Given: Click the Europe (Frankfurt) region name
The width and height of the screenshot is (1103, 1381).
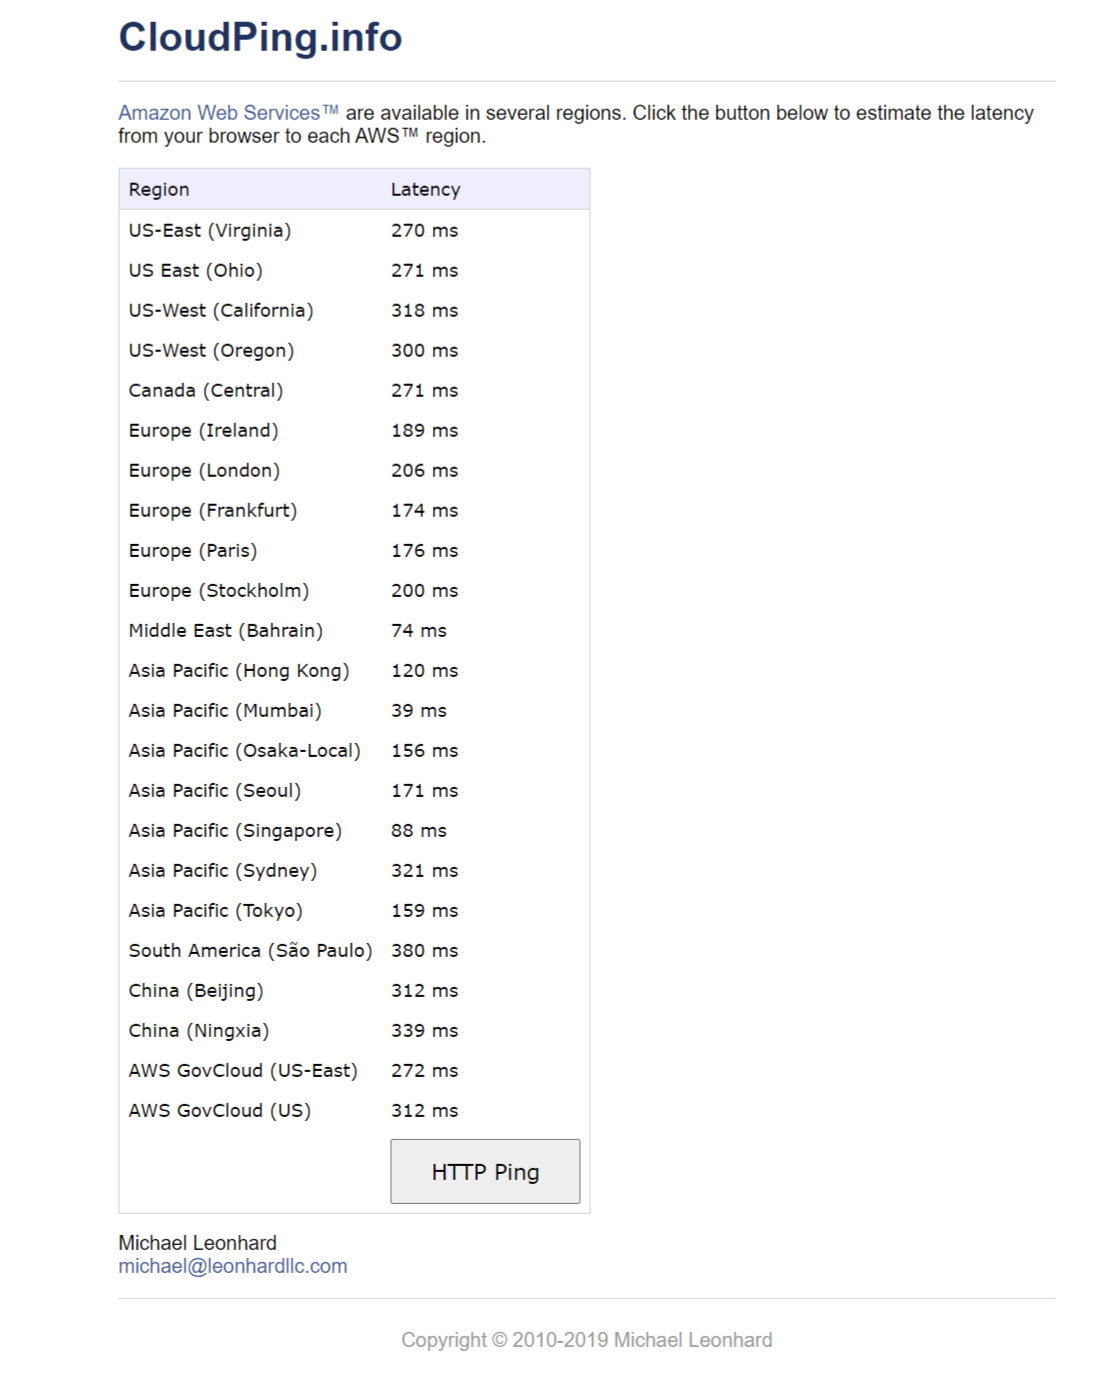Looking at the screenshot, I should (213, 511).
